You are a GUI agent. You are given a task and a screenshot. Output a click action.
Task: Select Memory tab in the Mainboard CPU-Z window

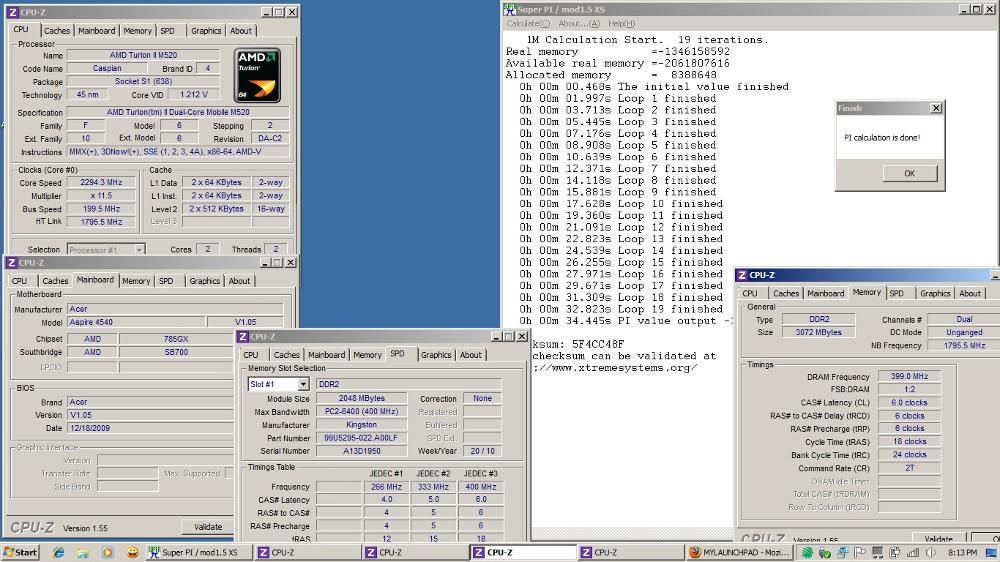136,281
